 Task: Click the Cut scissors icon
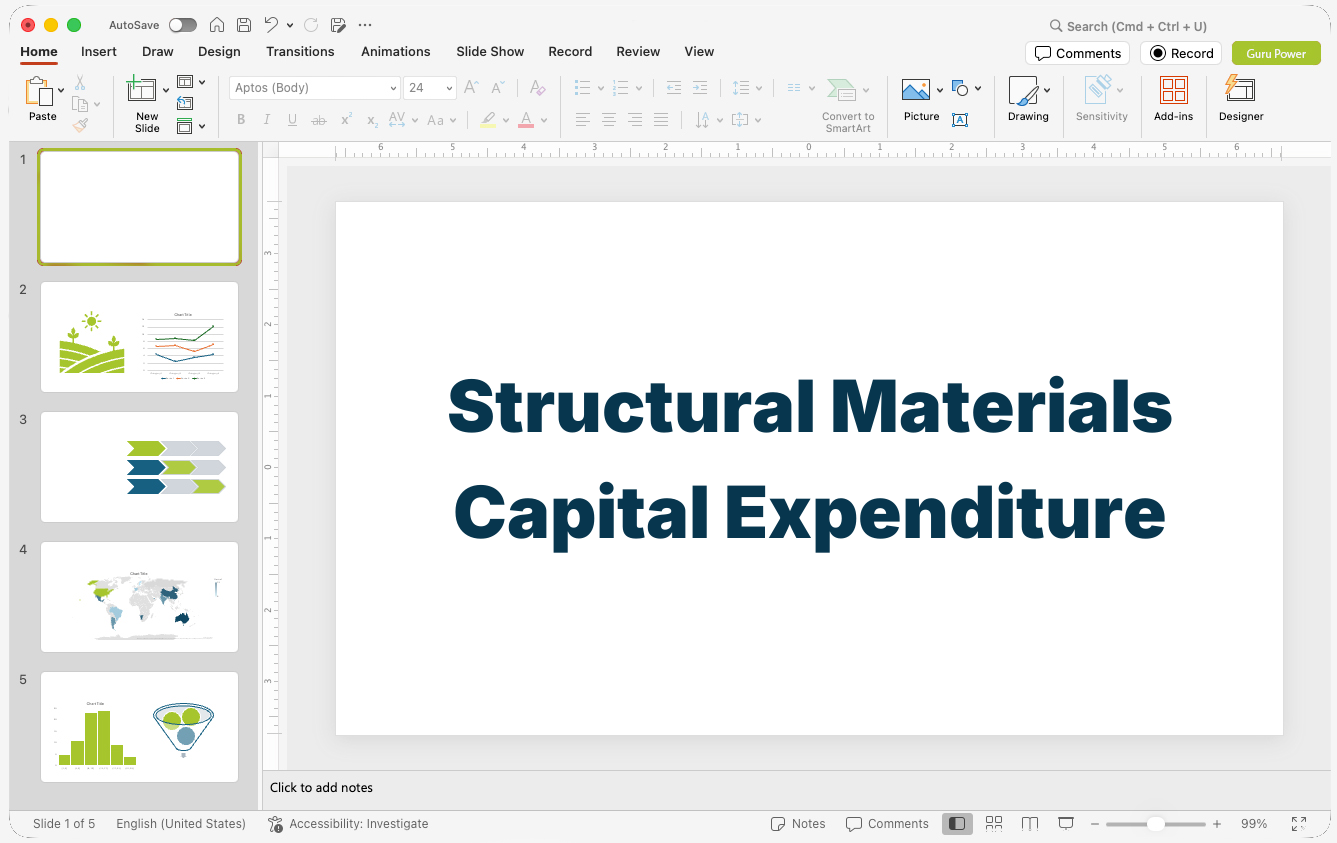coord(80,83)
